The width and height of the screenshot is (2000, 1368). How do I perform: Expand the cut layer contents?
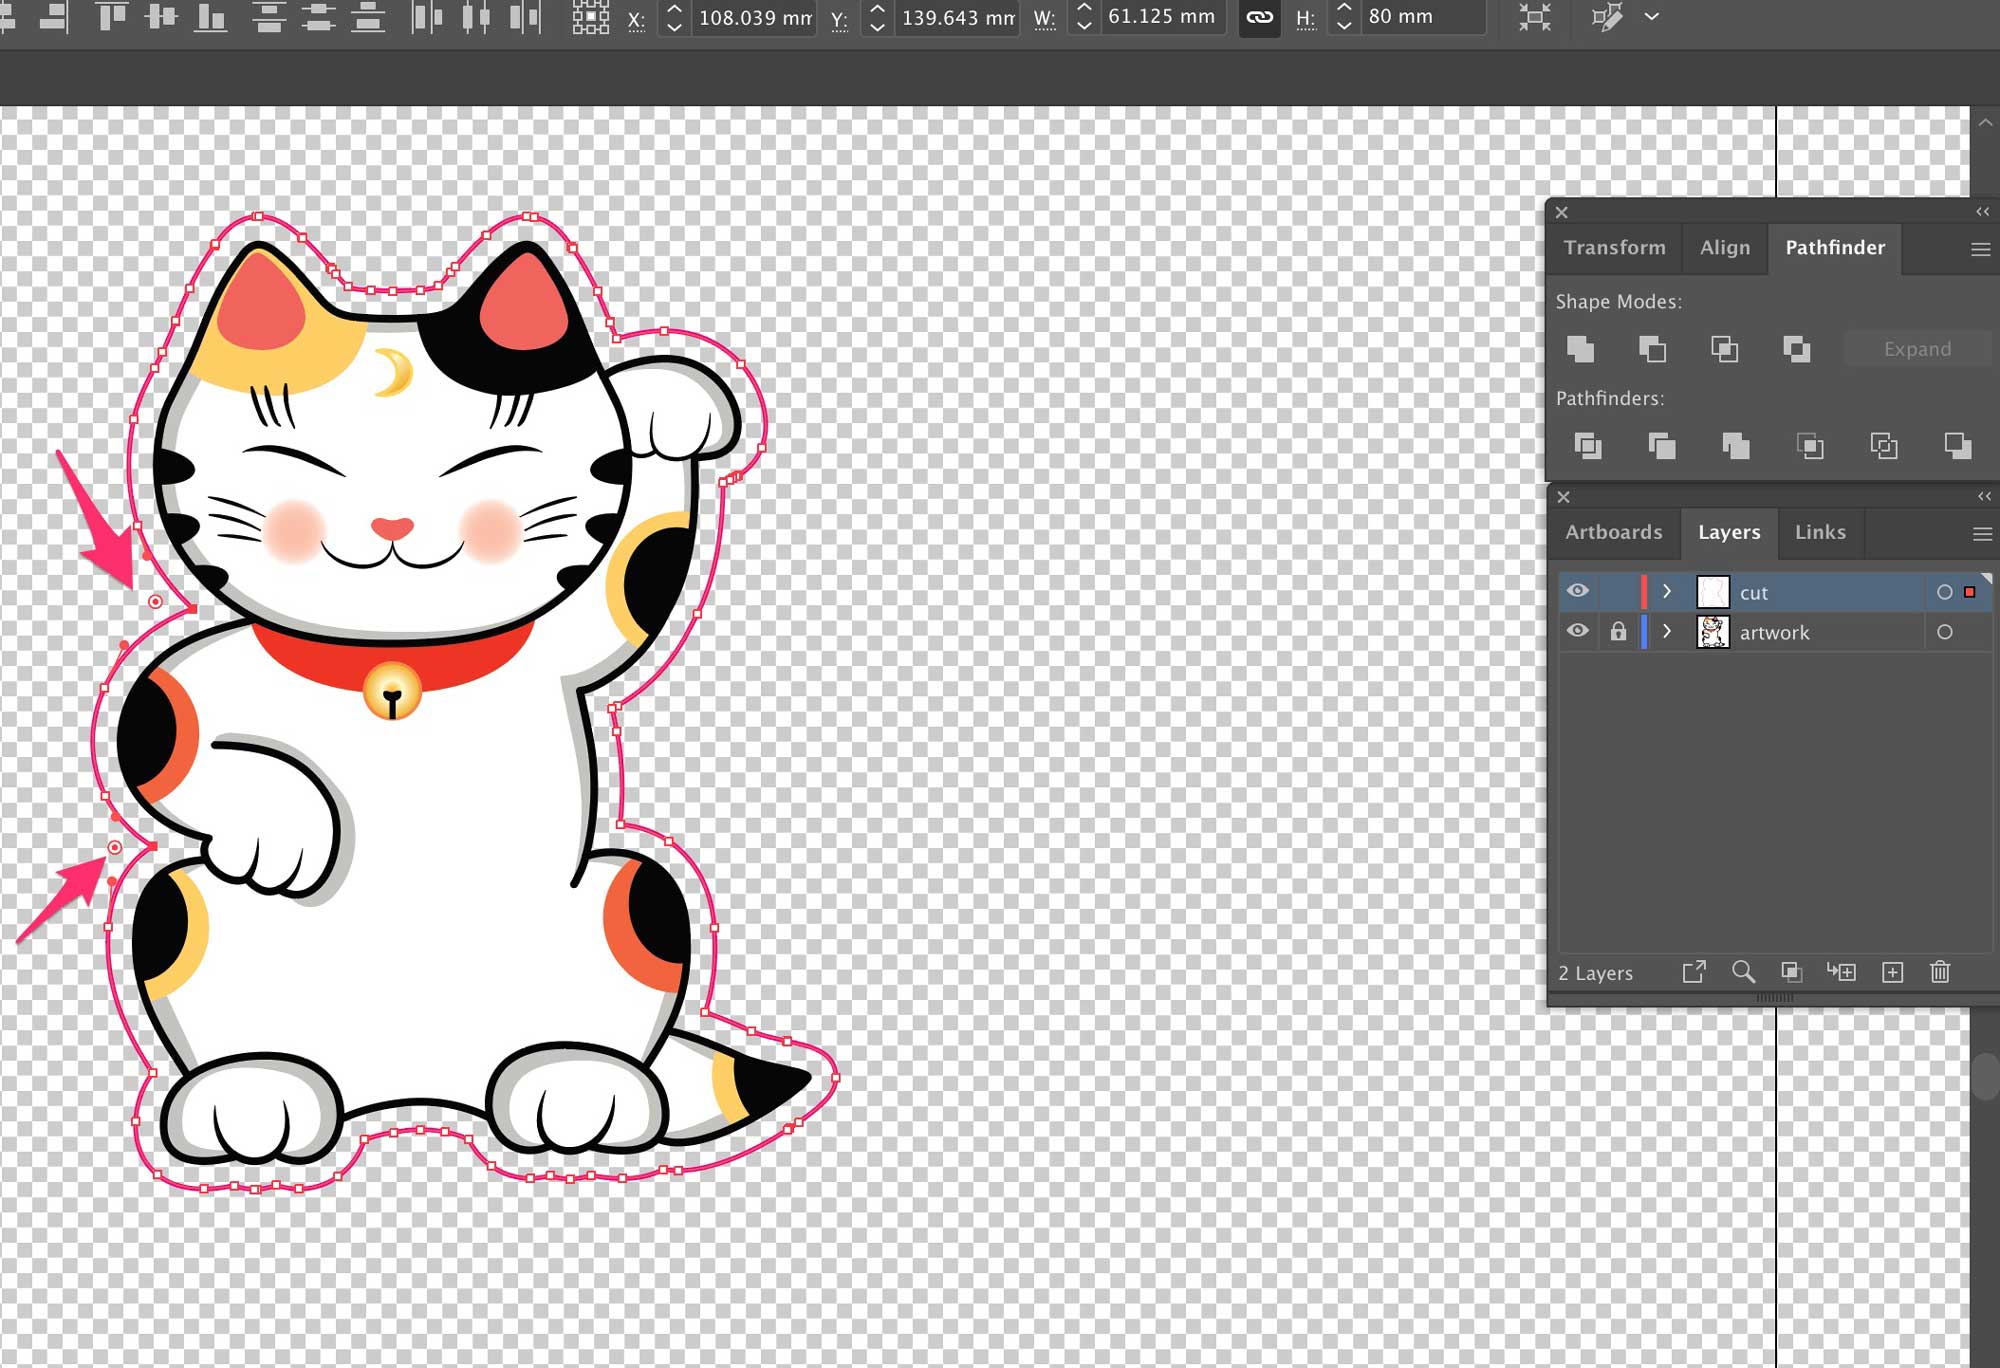pyautogui.click(x=1666, y=592)
